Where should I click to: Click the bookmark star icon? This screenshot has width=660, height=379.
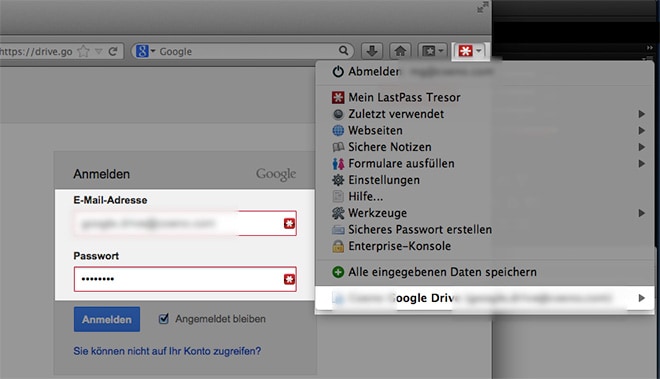click(84, 51)
